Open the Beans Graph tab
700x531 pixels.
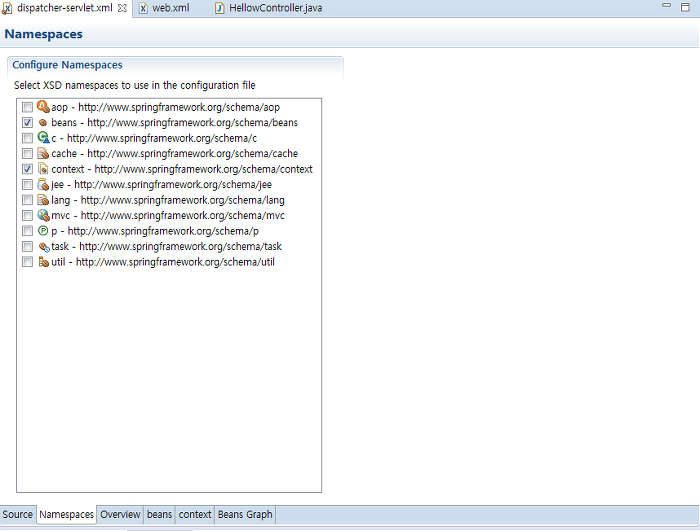click(x=245, y=514)
